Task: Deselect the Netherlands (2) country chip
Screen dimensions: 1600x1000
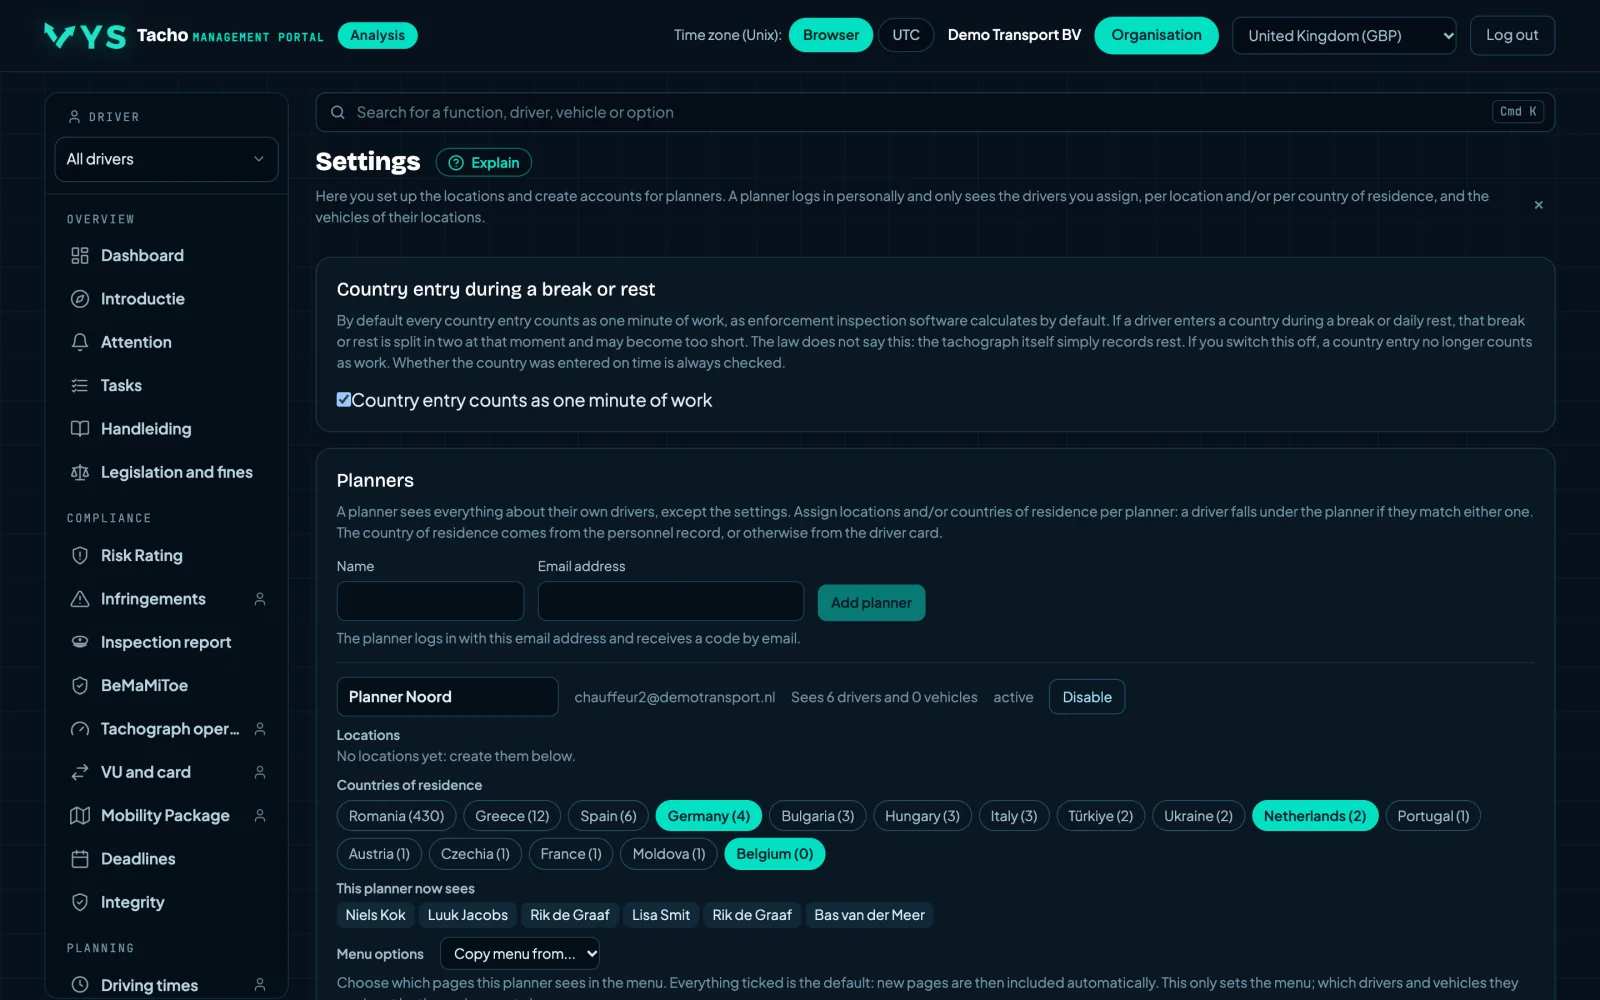Action: click(1315, 816)
